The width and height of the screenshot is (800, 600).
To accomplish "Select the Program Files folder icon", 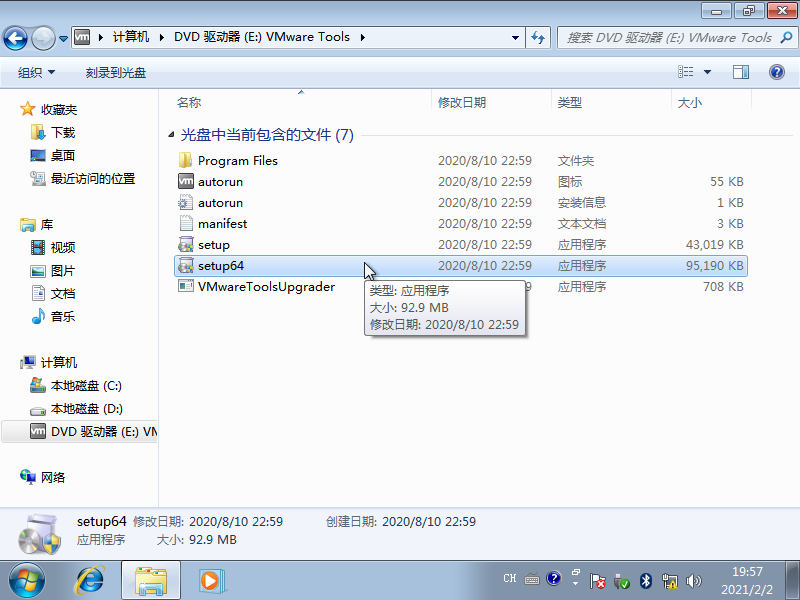I will pyautogui.click(x=186, y=160).
